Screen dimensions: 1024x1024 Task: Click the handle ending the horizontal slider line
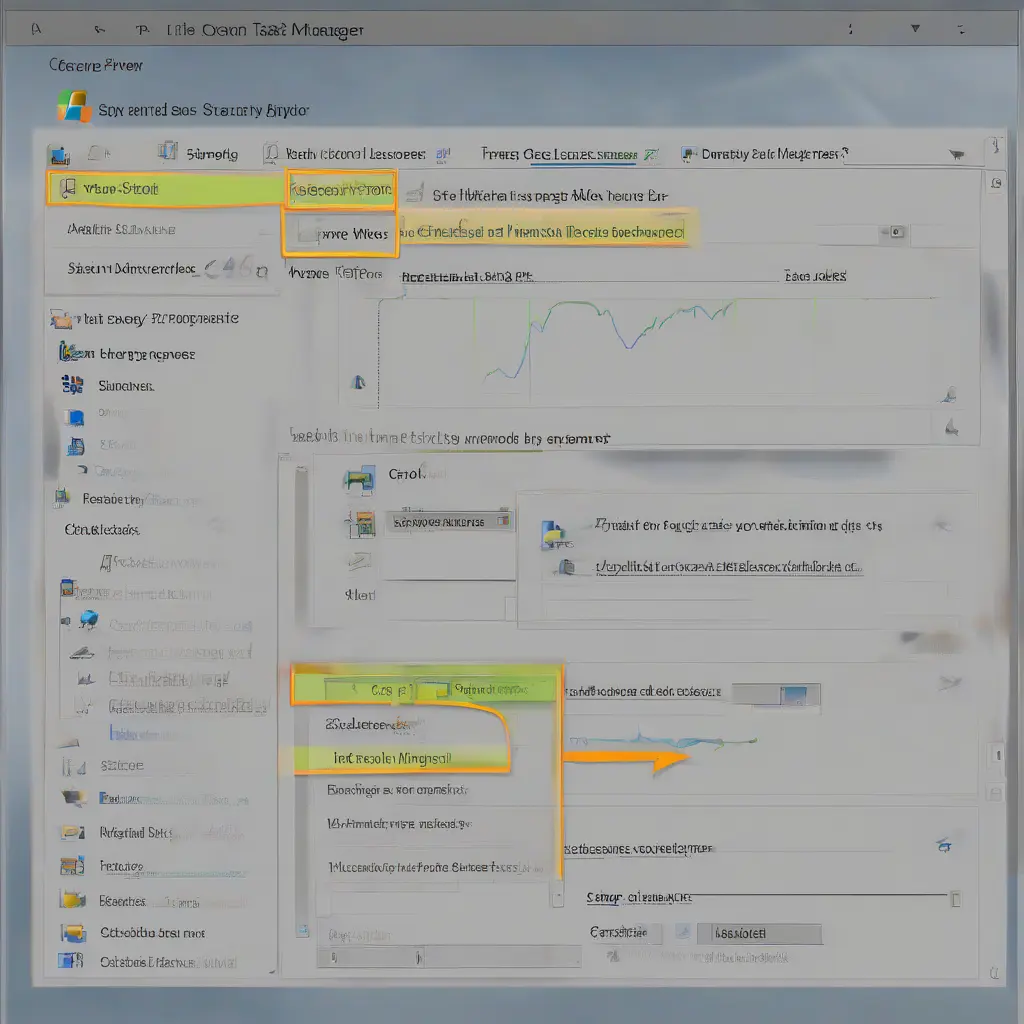pyautogui.click(x=955, y=899)
